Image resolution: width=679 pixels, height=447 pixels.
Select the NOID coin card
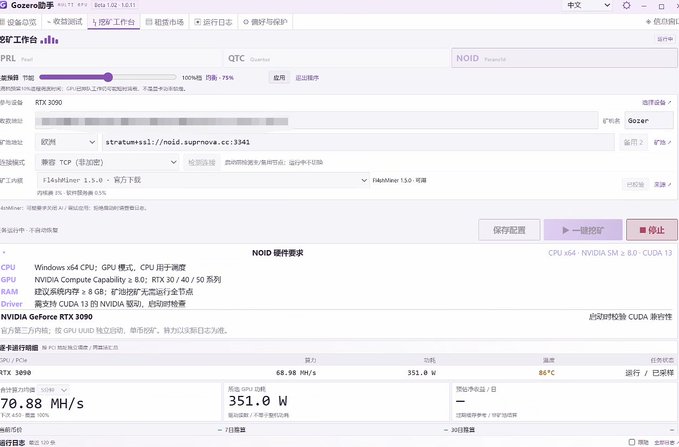(x=564, y=58)
